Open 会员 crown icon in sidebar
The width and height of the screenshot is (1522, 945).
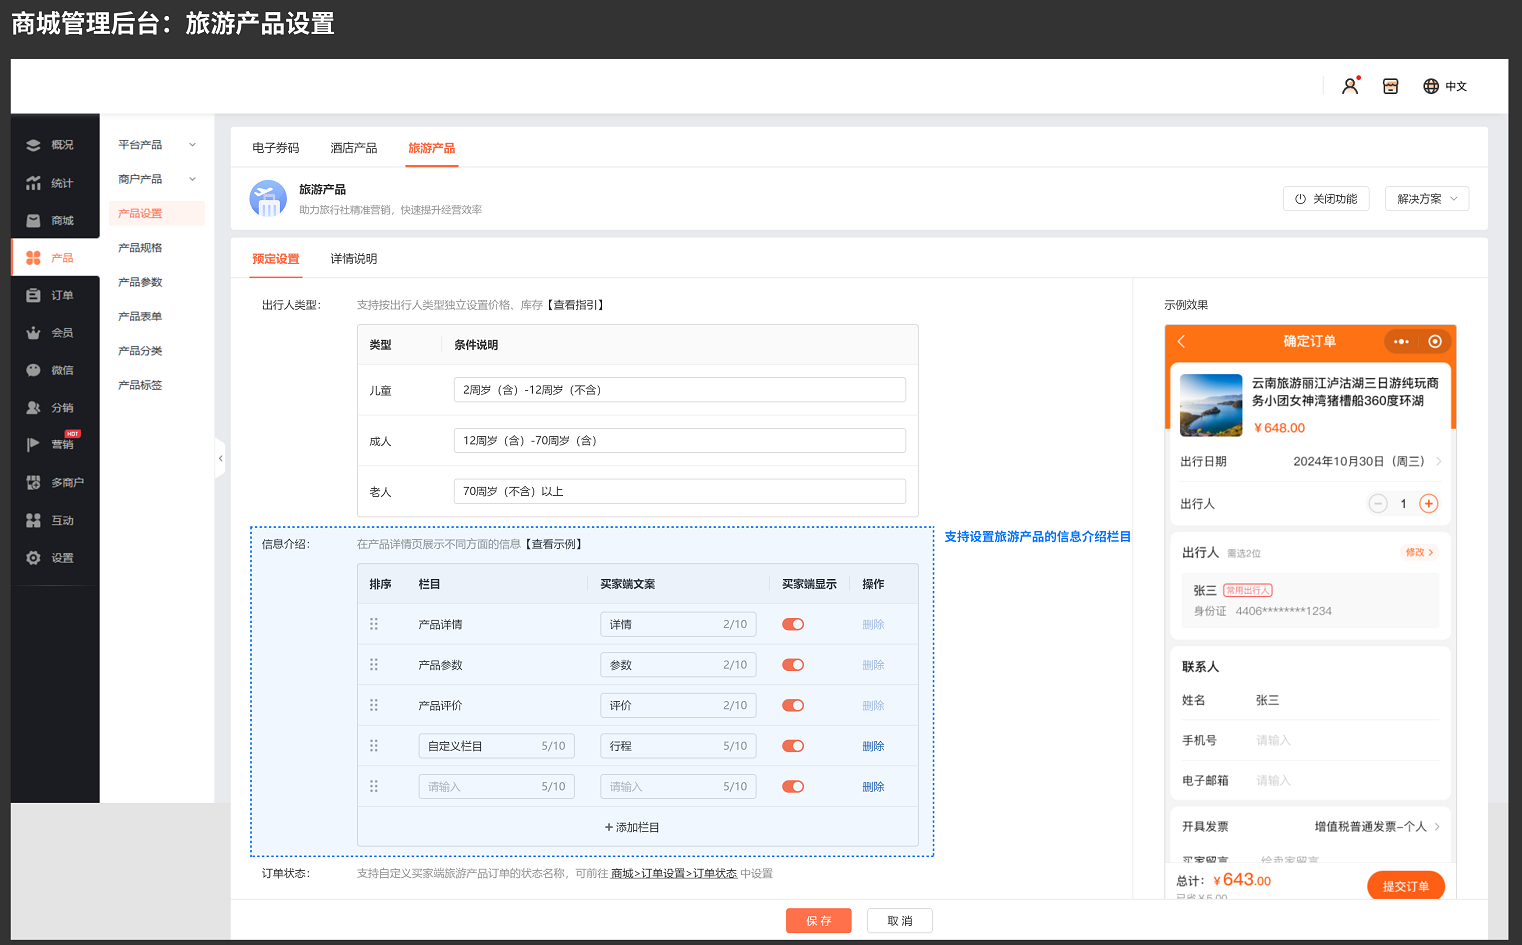[x=33, y=333]
